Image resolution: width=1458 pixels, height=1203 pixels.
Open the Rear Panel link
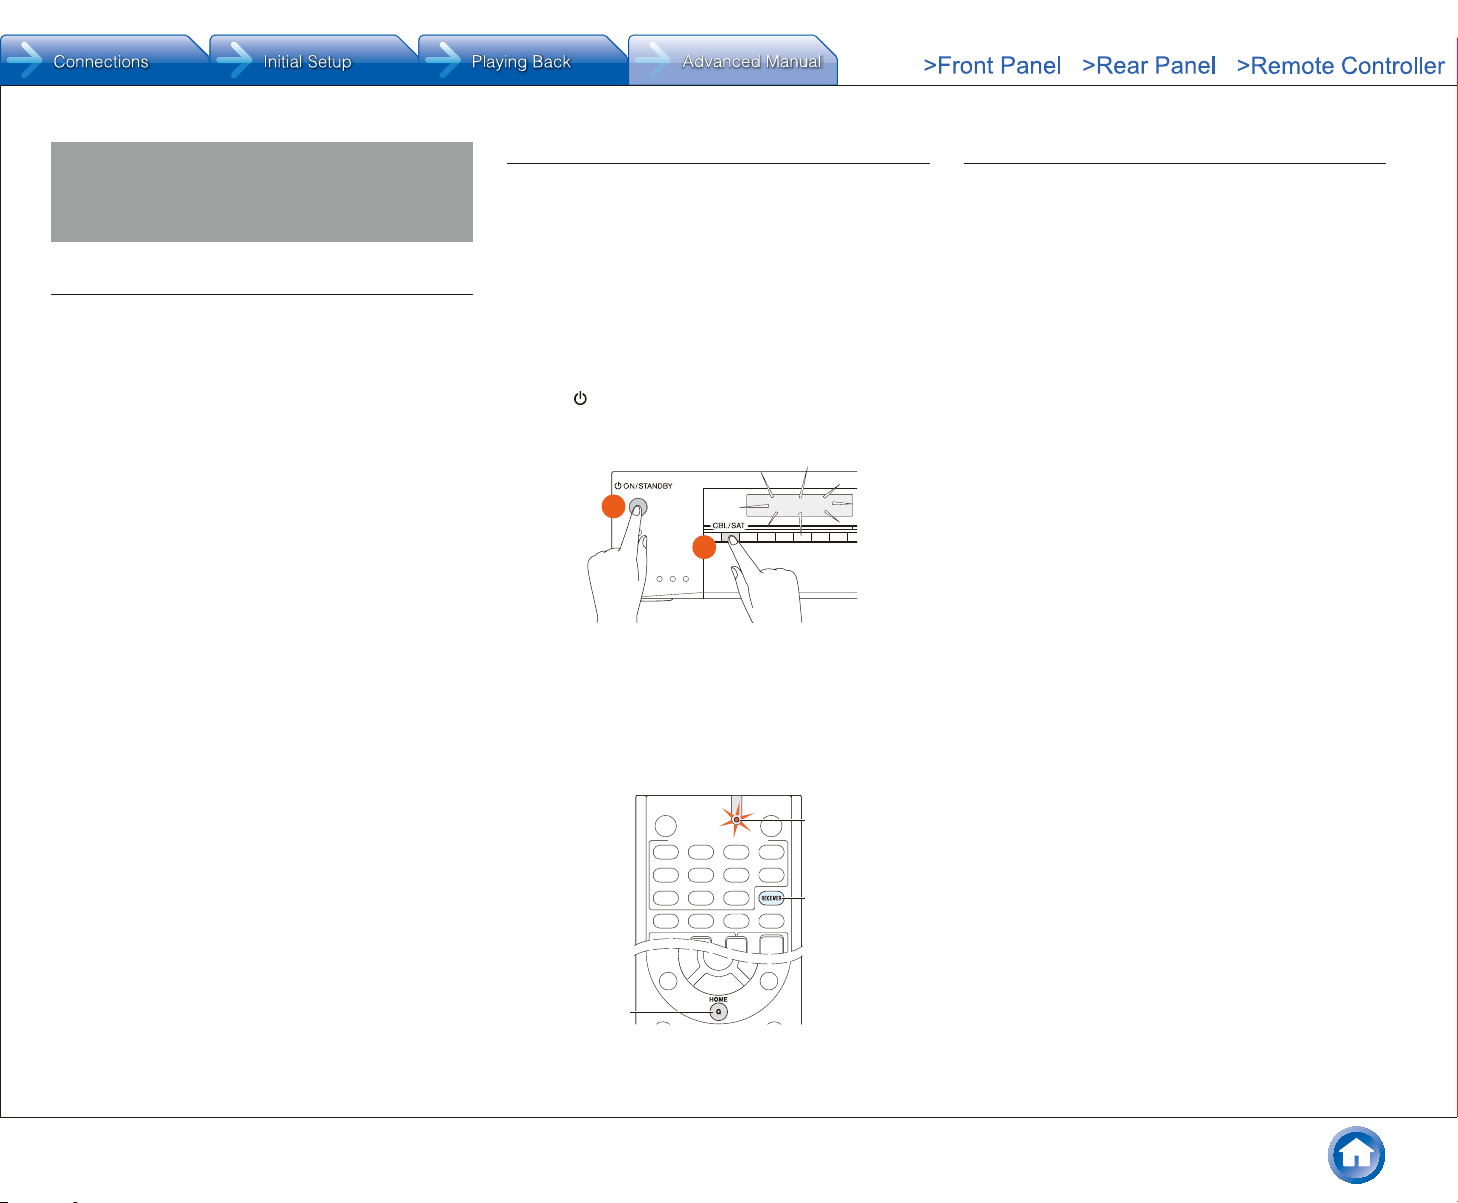point(1149,66)
